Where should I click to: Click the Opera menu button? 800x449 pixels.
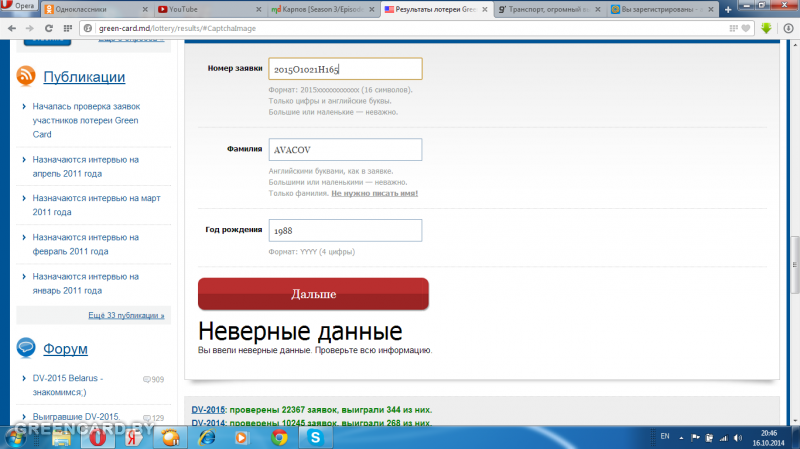(x=18, y=6)
